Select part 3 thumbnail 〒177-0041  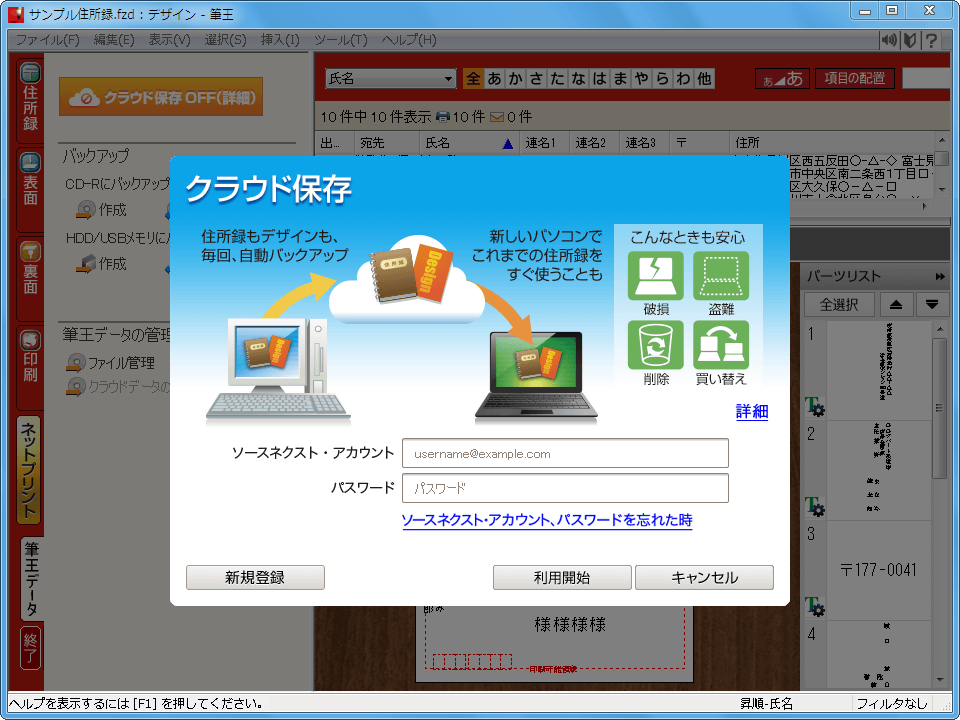879,570
